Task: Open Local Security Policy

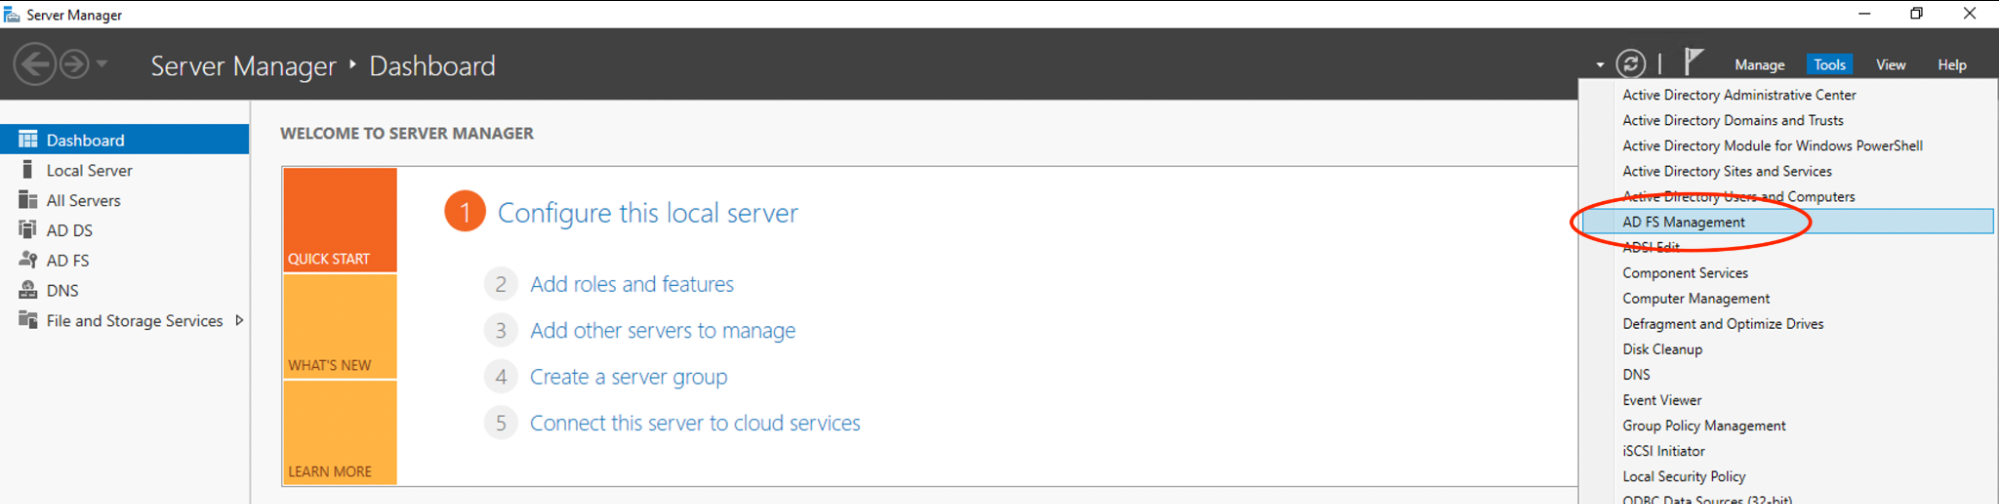Action: (1684, 477)
